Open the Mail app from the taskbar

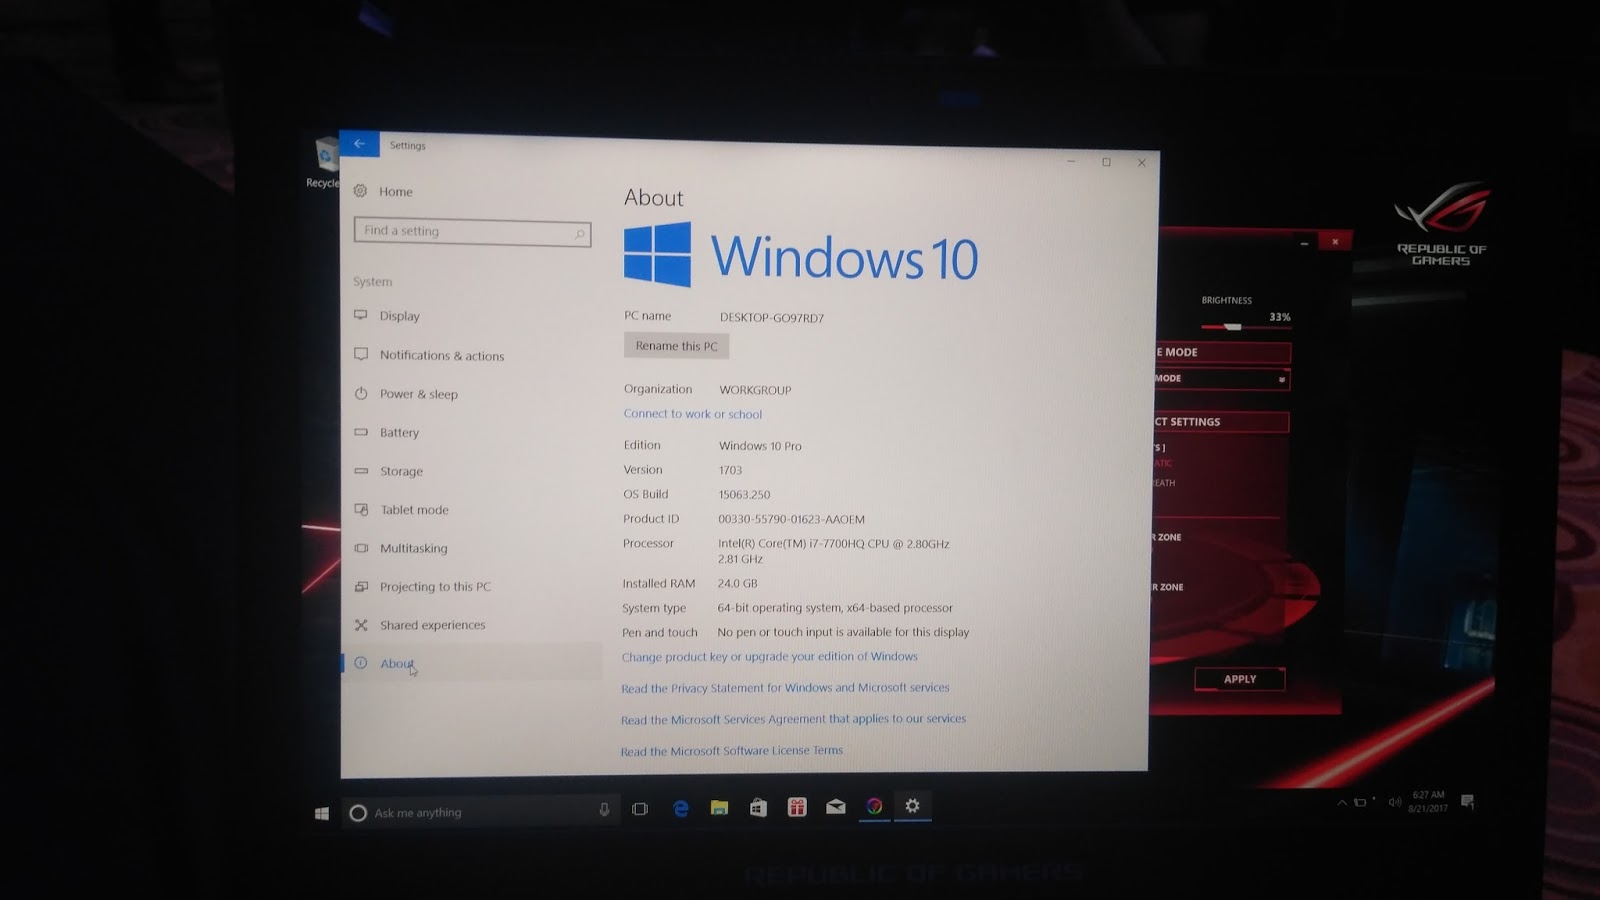coord(836,806)
